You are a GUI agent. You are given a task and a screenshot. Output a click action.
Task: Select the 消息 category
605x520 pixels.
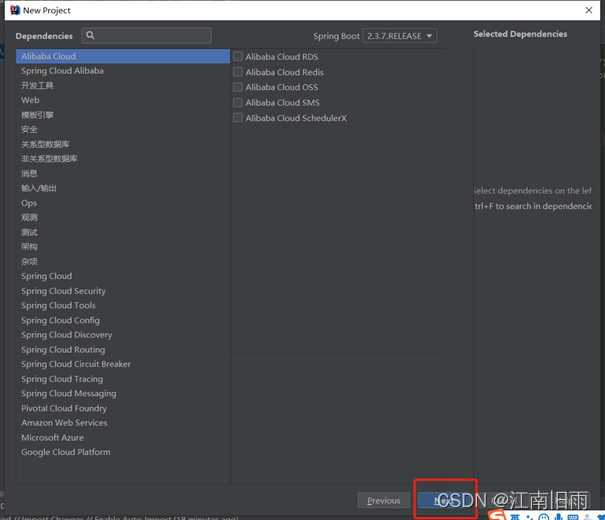(123, 174)
